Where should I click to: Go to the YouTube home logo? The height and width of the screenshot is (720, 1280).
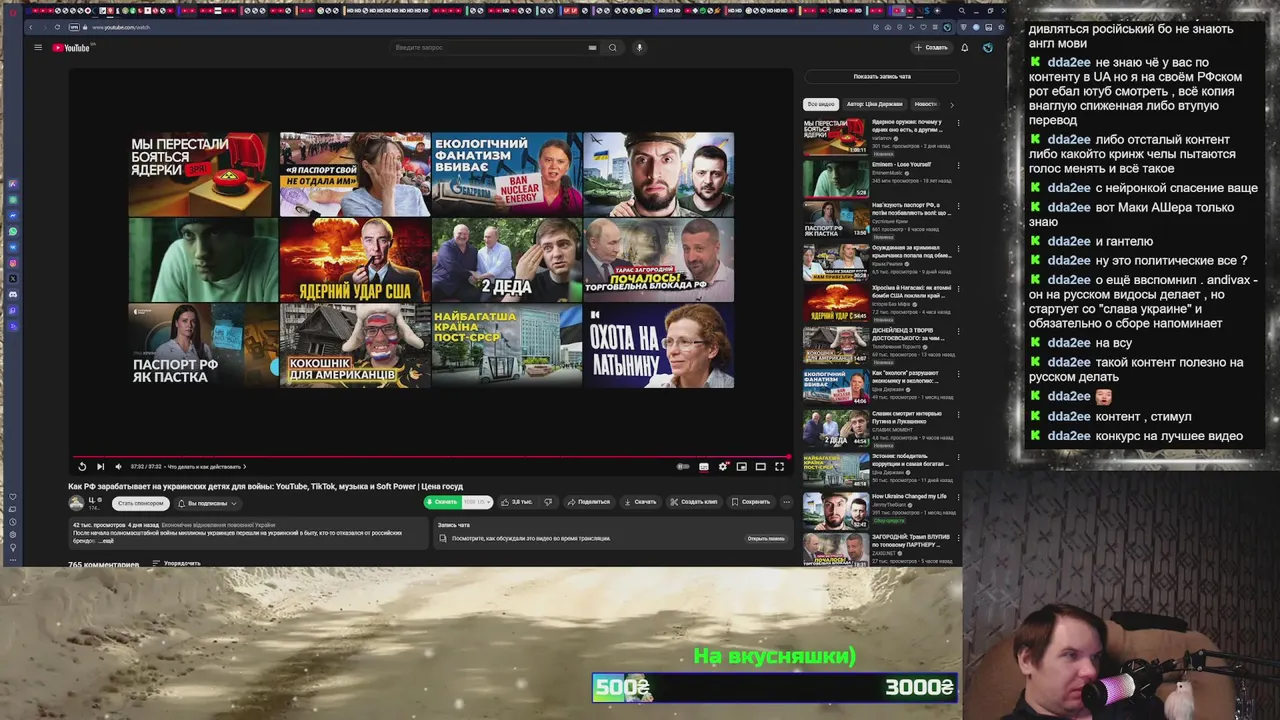(x=71, y=47)
